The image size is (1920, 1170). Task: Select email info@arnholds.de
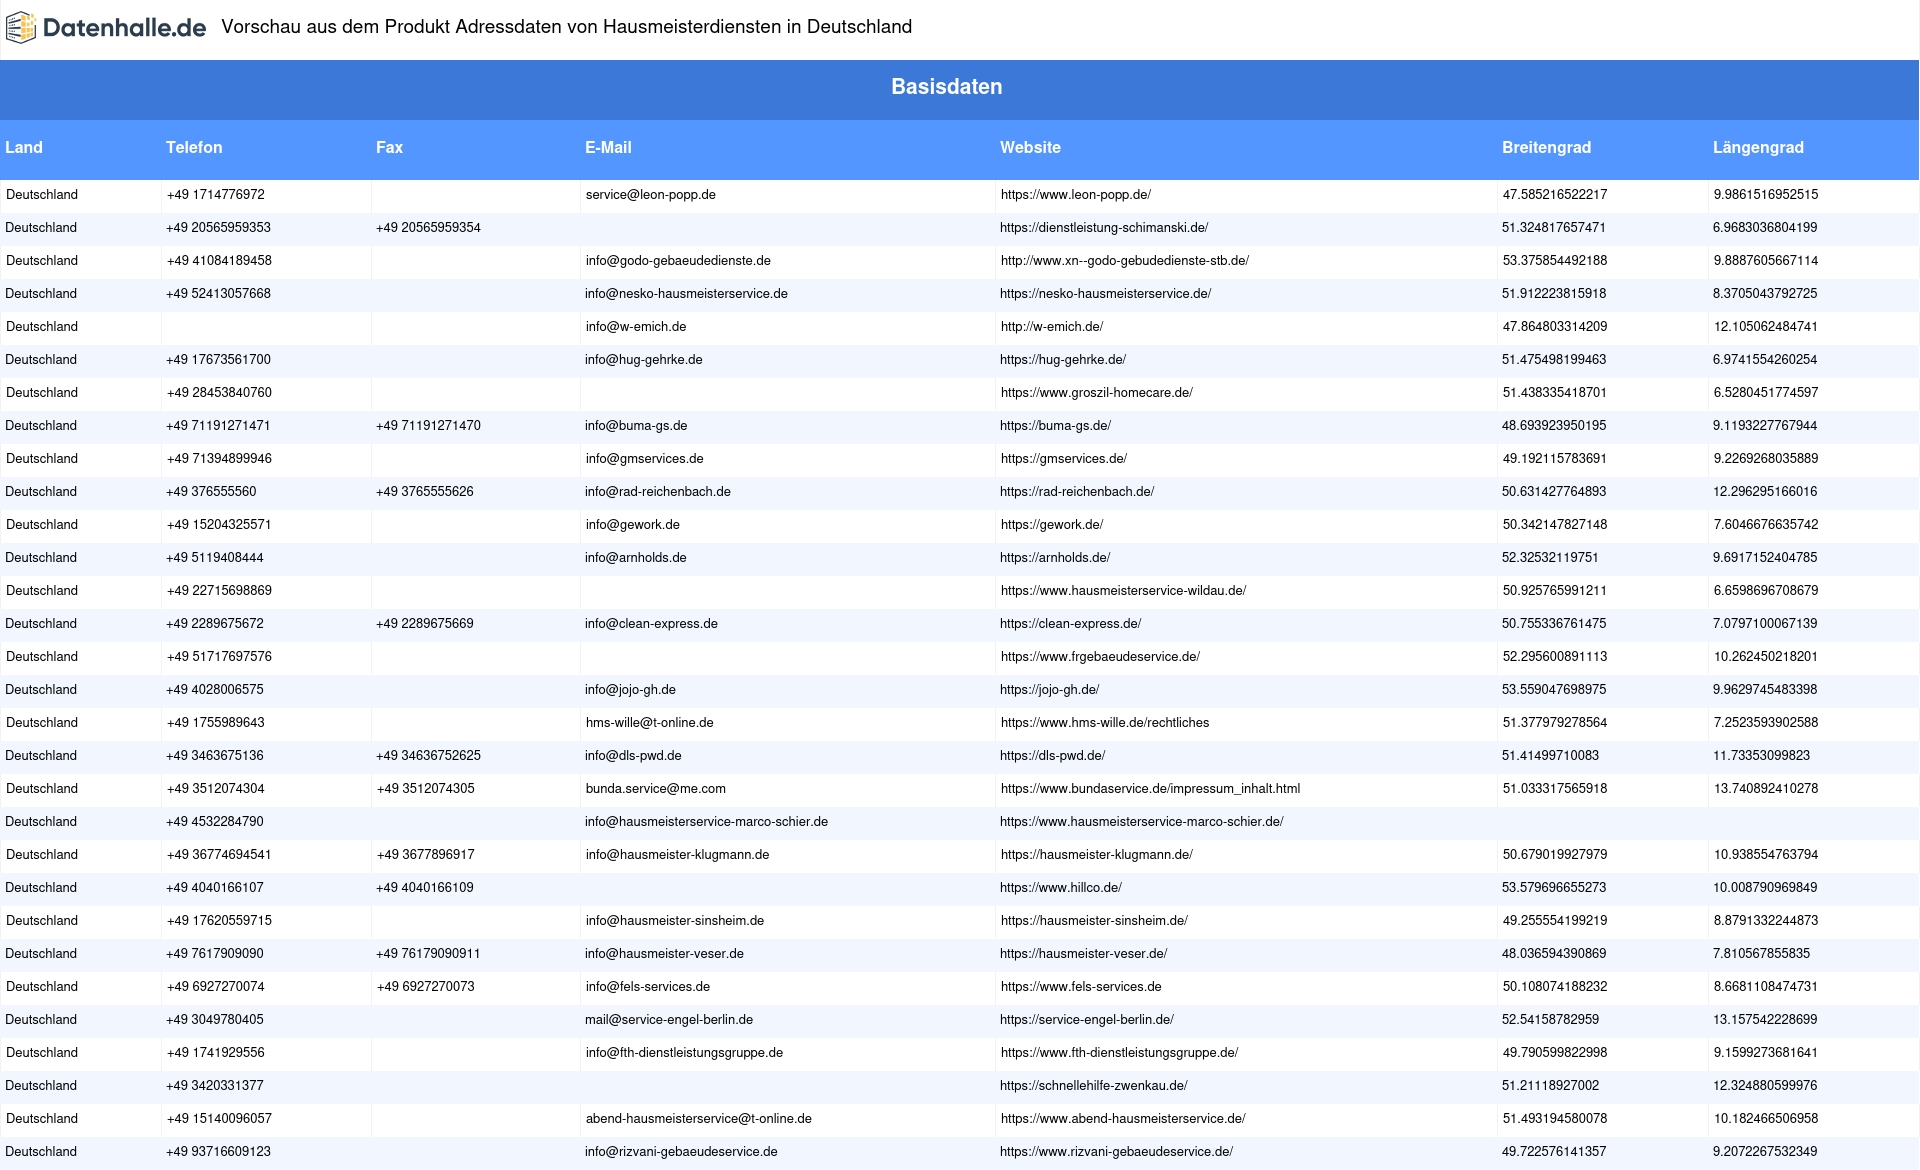636,558
